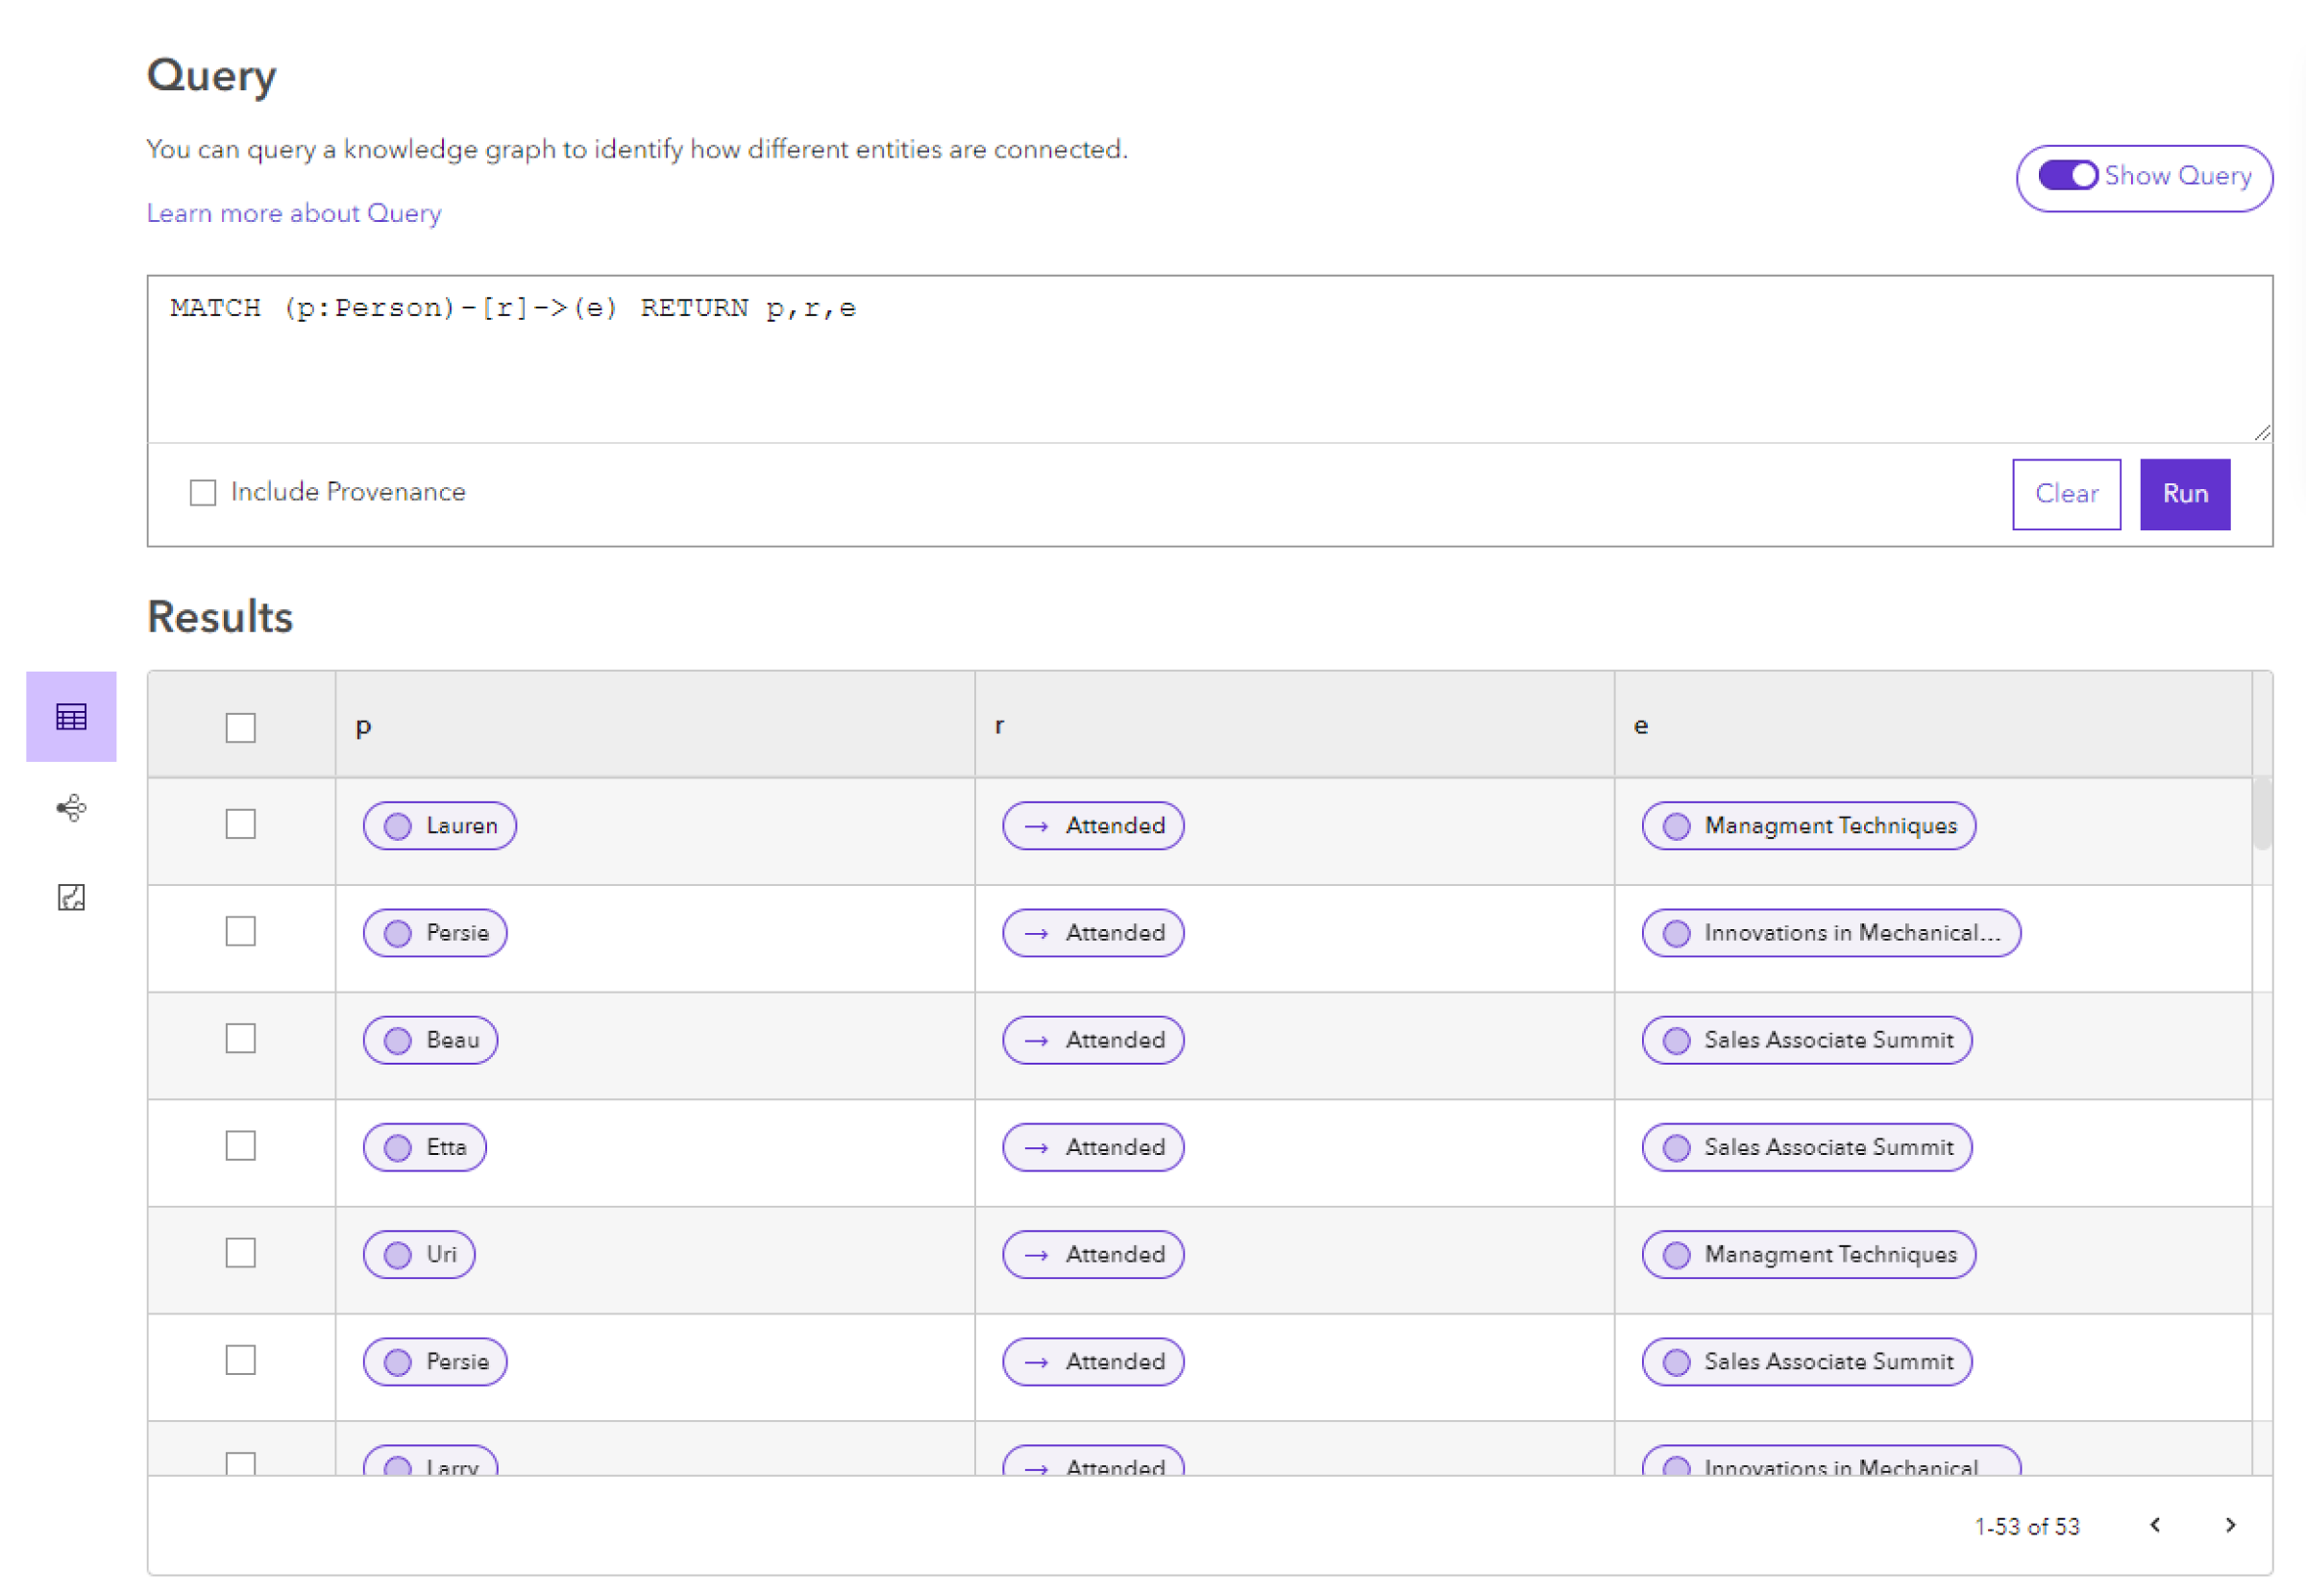
Task: Expand Innovations in Mechanical truncated label
Action: (1831, 932)
